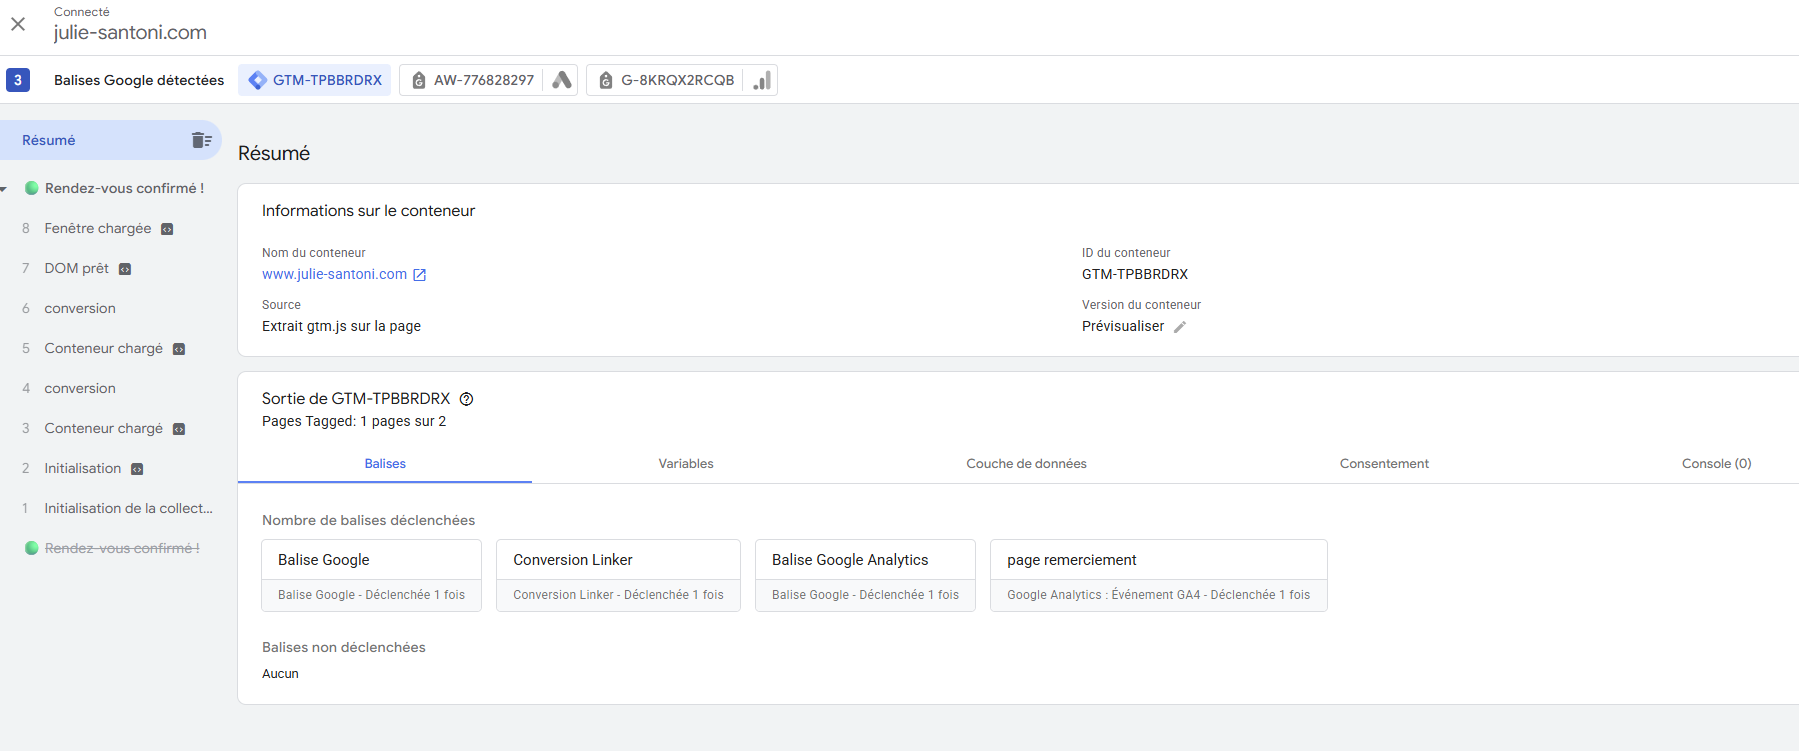The height and width of the screenshot is (751, 1799).
Task: Switch to the Consentement tab
Action: pyautogui.click(x=1384, y=463)
